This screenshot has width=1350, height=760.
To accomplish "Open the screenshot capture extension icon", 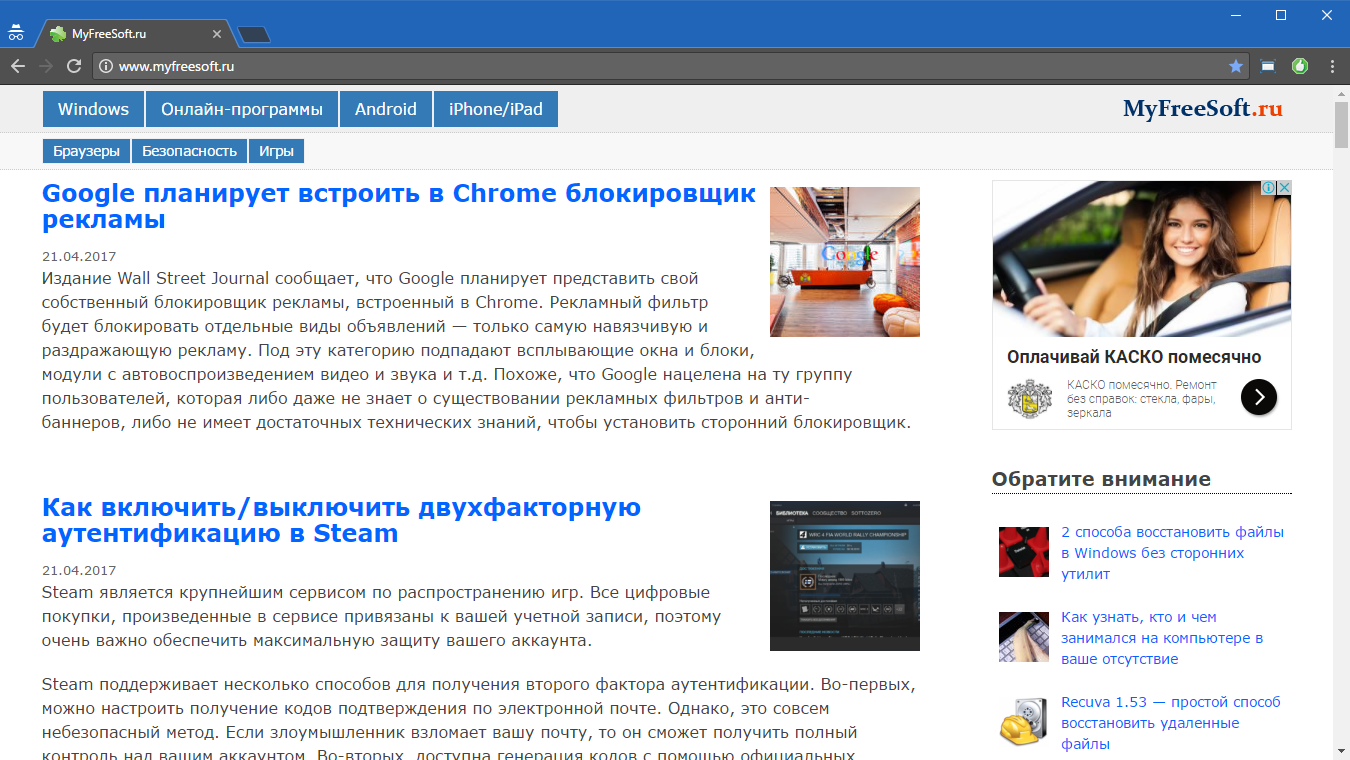I will pos(1268,66).
